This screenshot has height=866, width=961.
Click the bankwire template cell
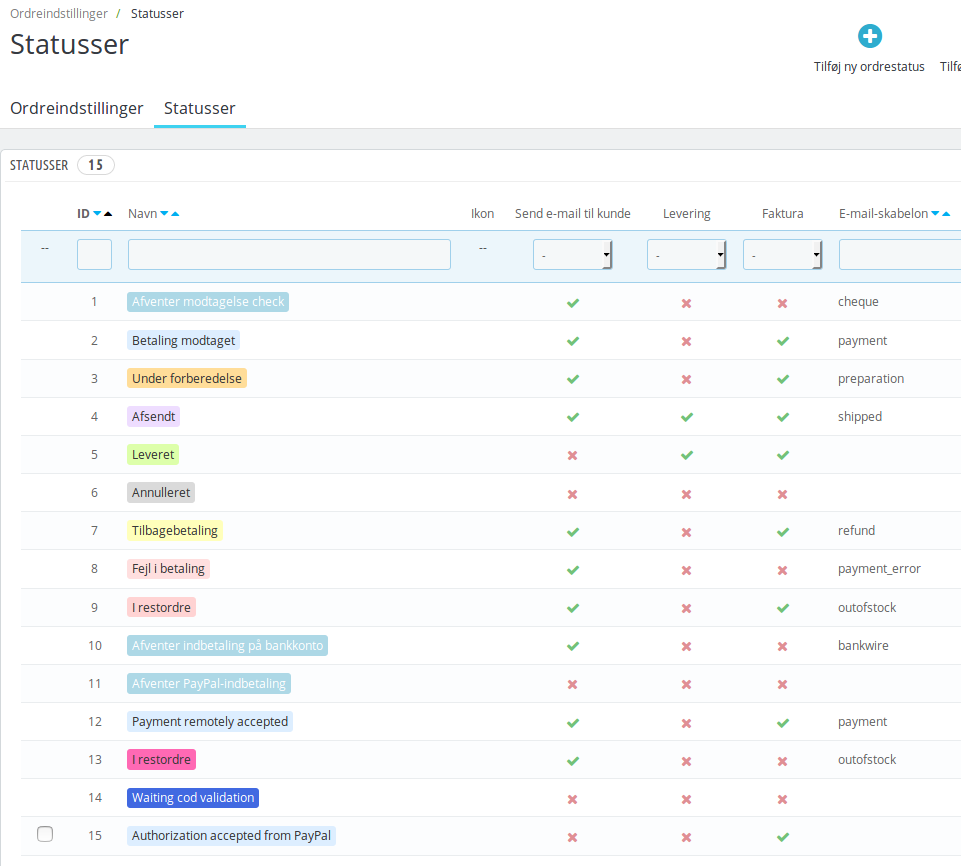pyautogui.click(x=863, y=645)
